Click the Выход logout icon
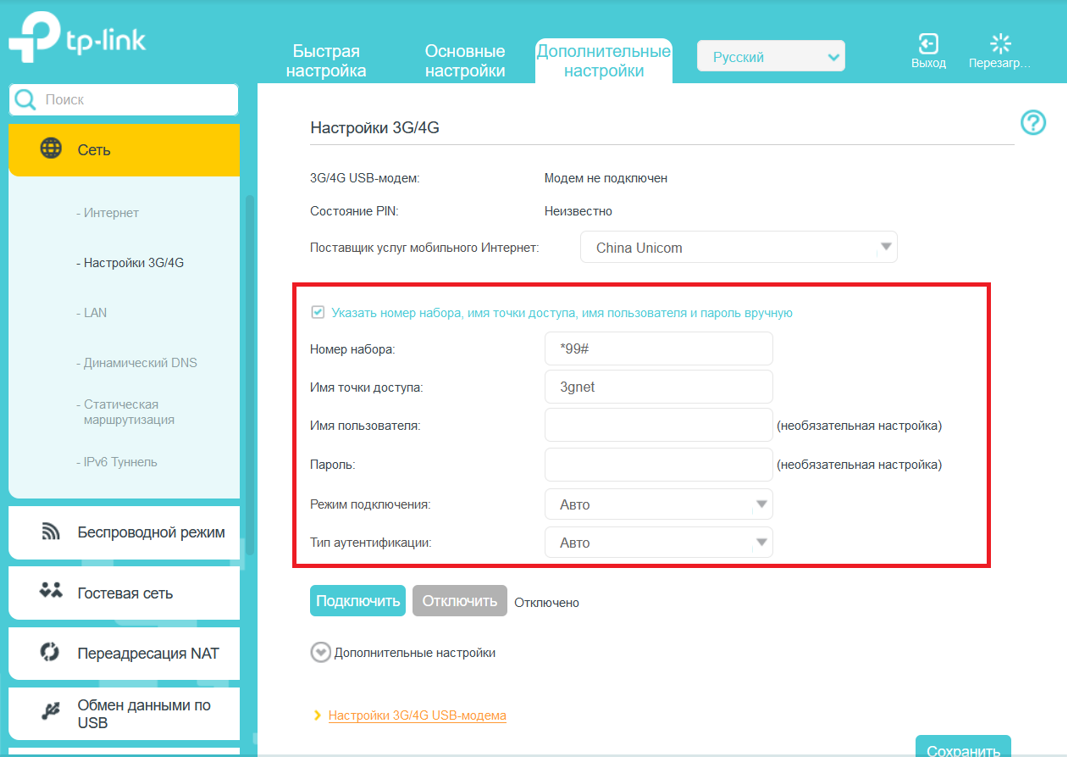 [x=928, y=45]
